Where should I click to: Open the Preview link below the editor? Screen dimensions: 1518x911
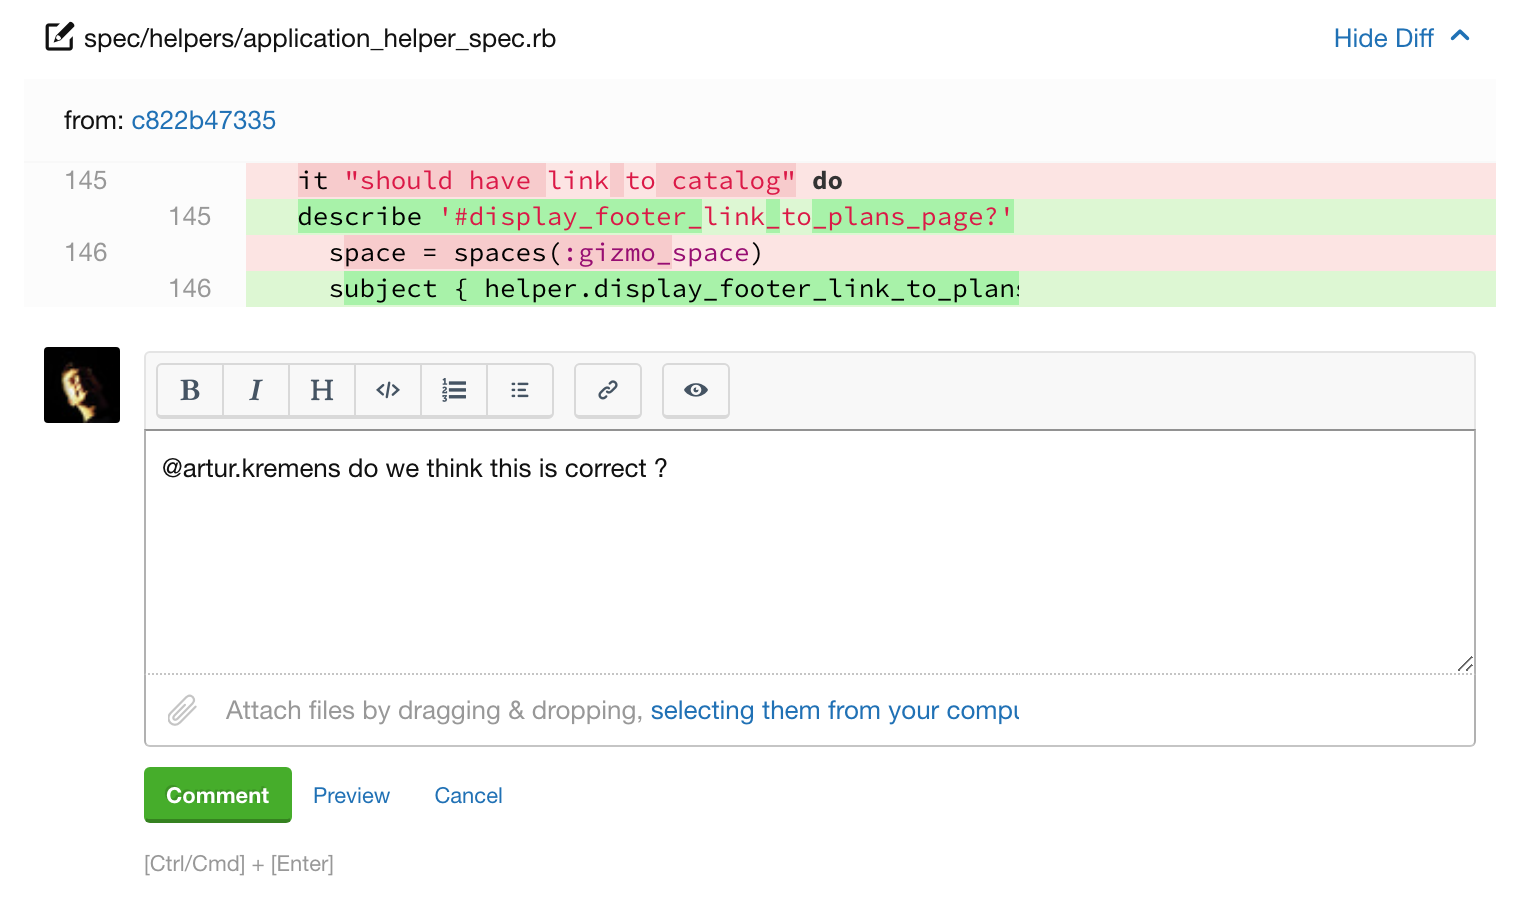click(x=351, y=795)
